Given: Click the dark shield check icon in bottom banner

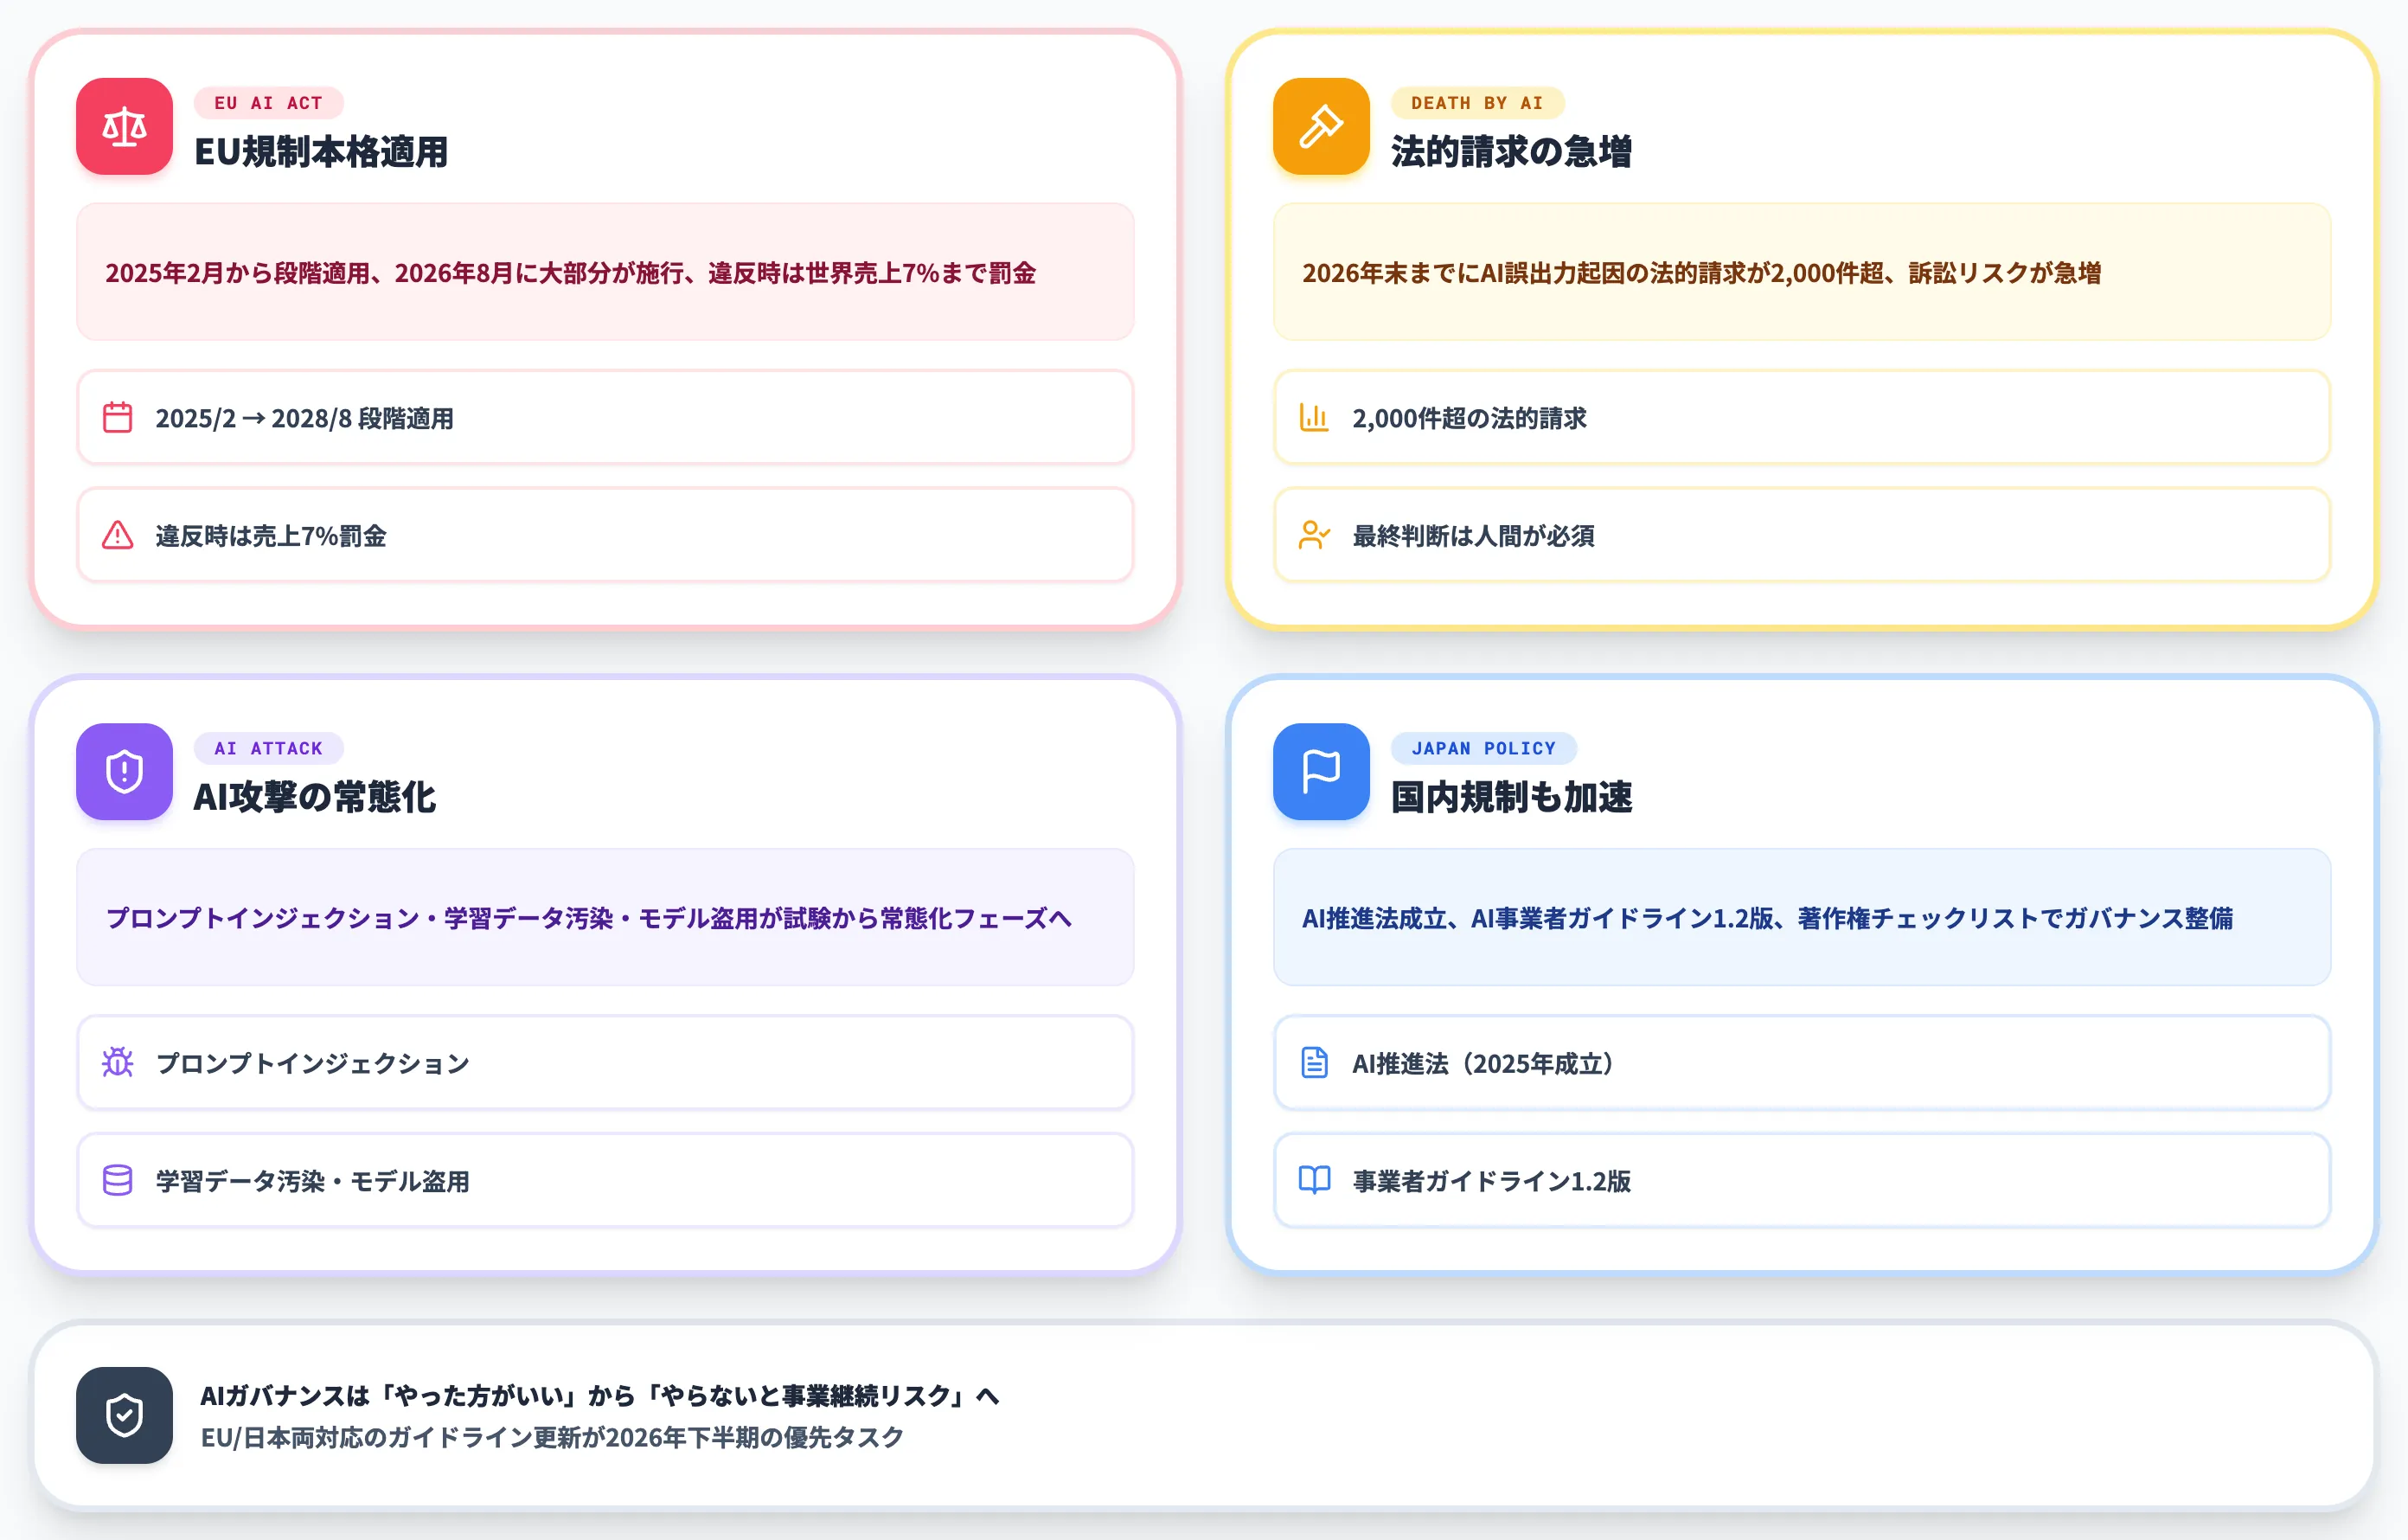Looking at the screenshot, I should tap(124, 1415).
